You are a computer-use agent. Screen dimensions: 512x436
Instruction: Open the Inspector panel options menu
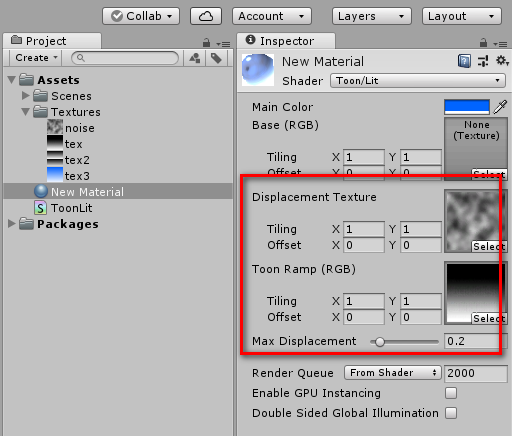coord(500,44)
